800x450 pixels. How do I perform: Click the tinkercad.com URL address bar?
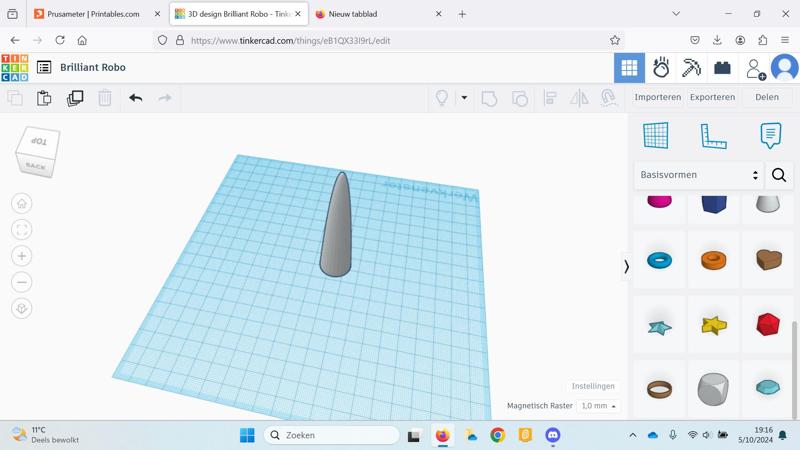(389, 40)
